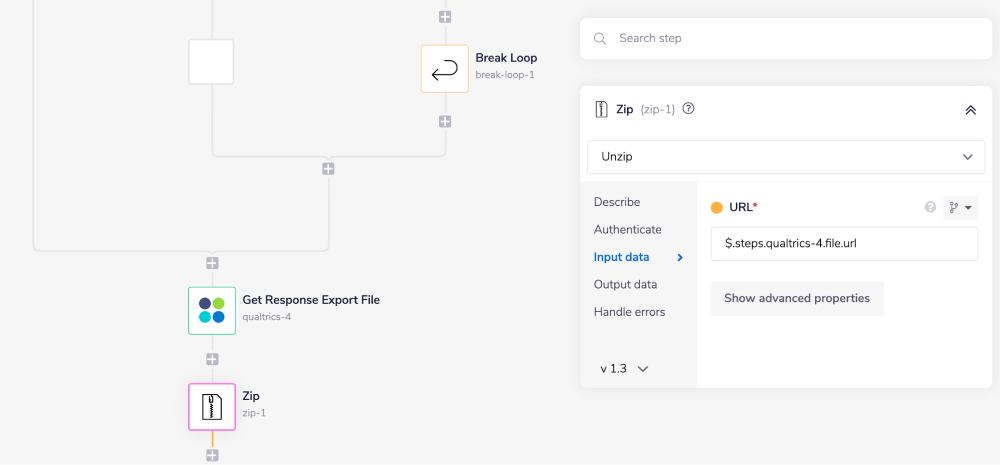
Task: Open the v 1.3 version dropdown
Action: pos(624,368)
